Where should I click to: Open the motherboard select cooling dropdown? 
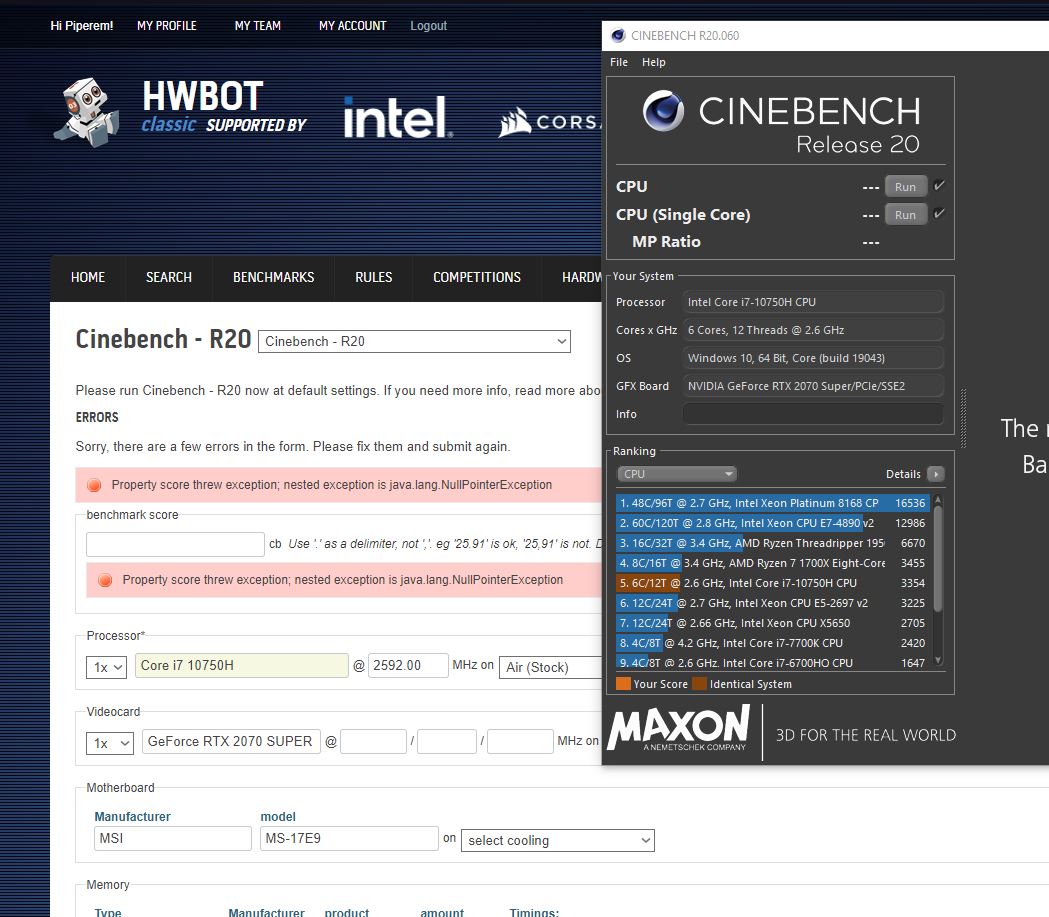pos(558,840)
